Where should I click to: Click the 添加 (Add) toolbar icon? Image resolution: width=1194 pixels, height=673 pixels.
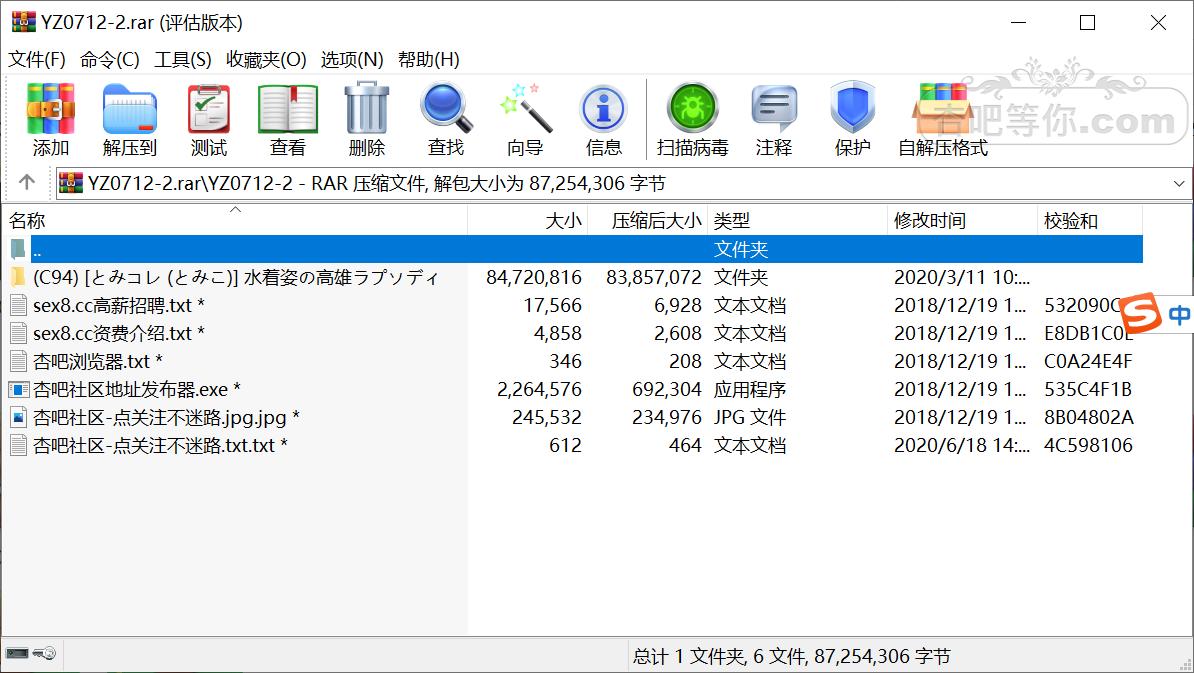coord(51,120)
